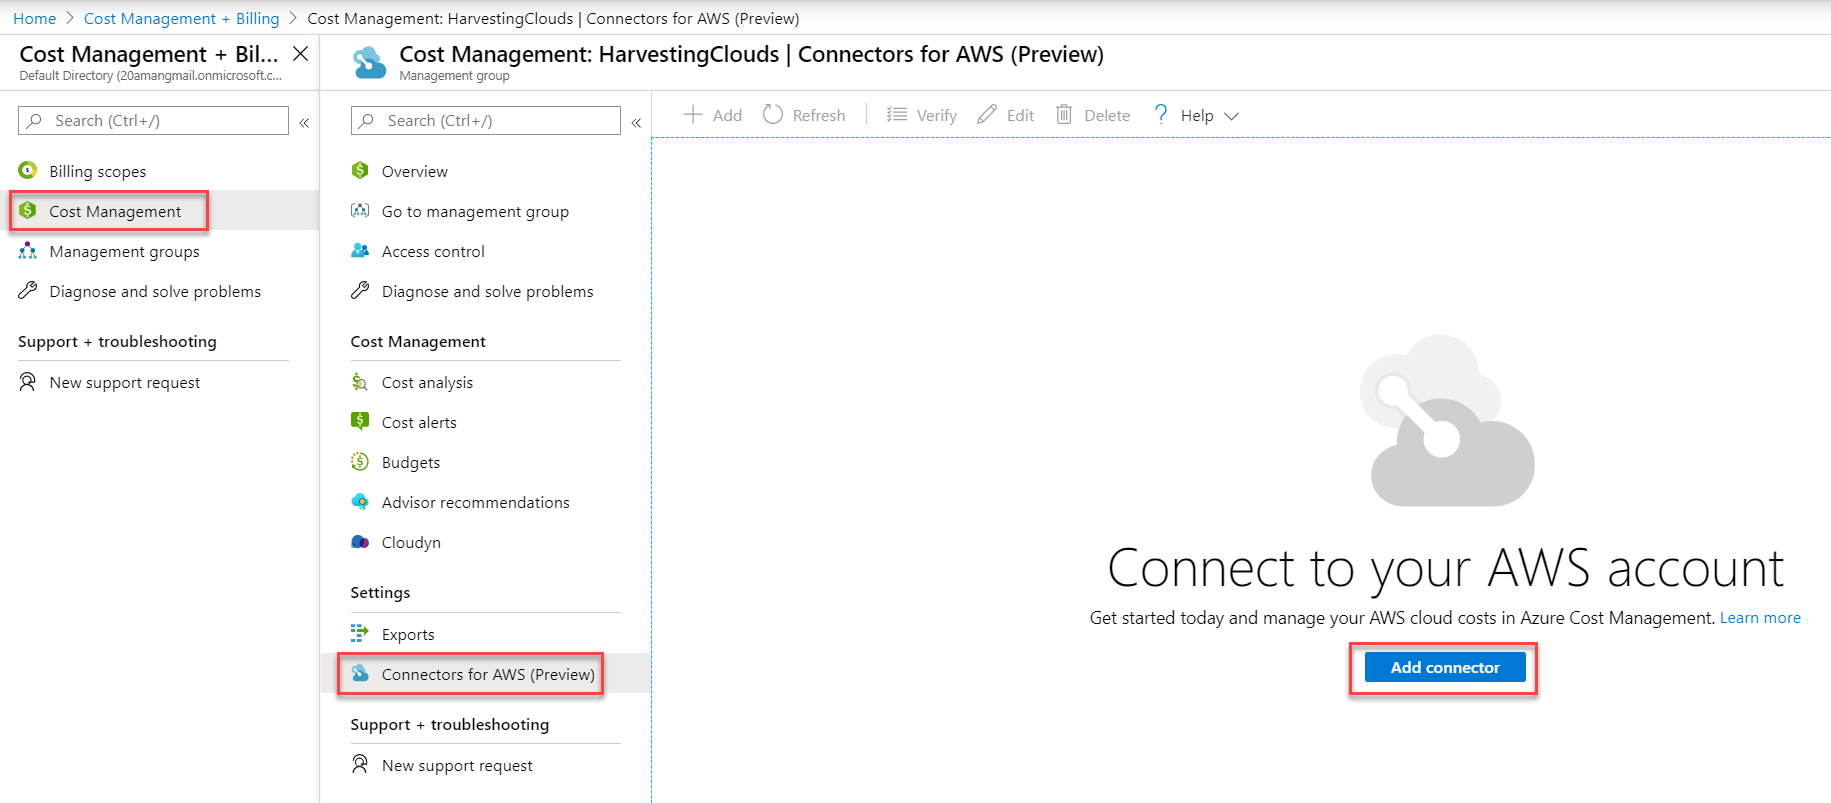
Task: Click the New support request icon in left panel
Action: 28,382
